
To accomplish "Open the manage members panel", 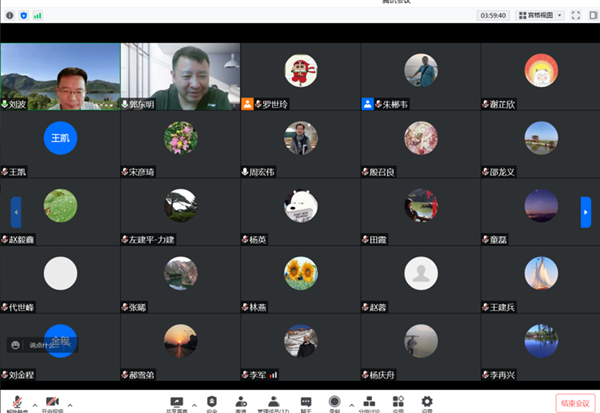I will pyautogui.click(x=270, y=402).
